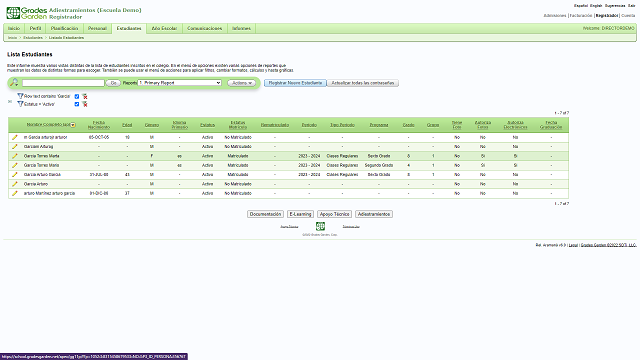Sort by Estatus Matrícula column header
This screenshot has width=640, height=360.
pyautogui.click(x=238, y=125)
